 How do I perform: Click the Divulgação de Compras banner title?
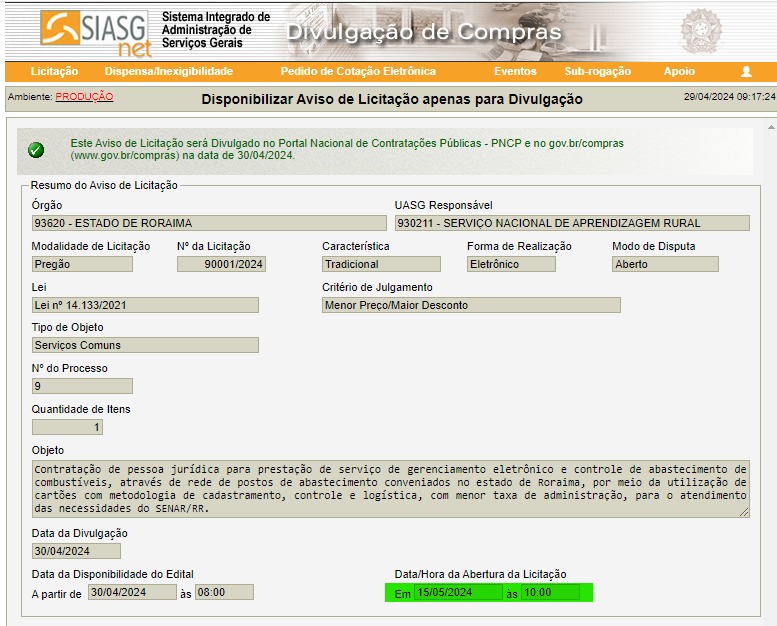pos(424,32)
